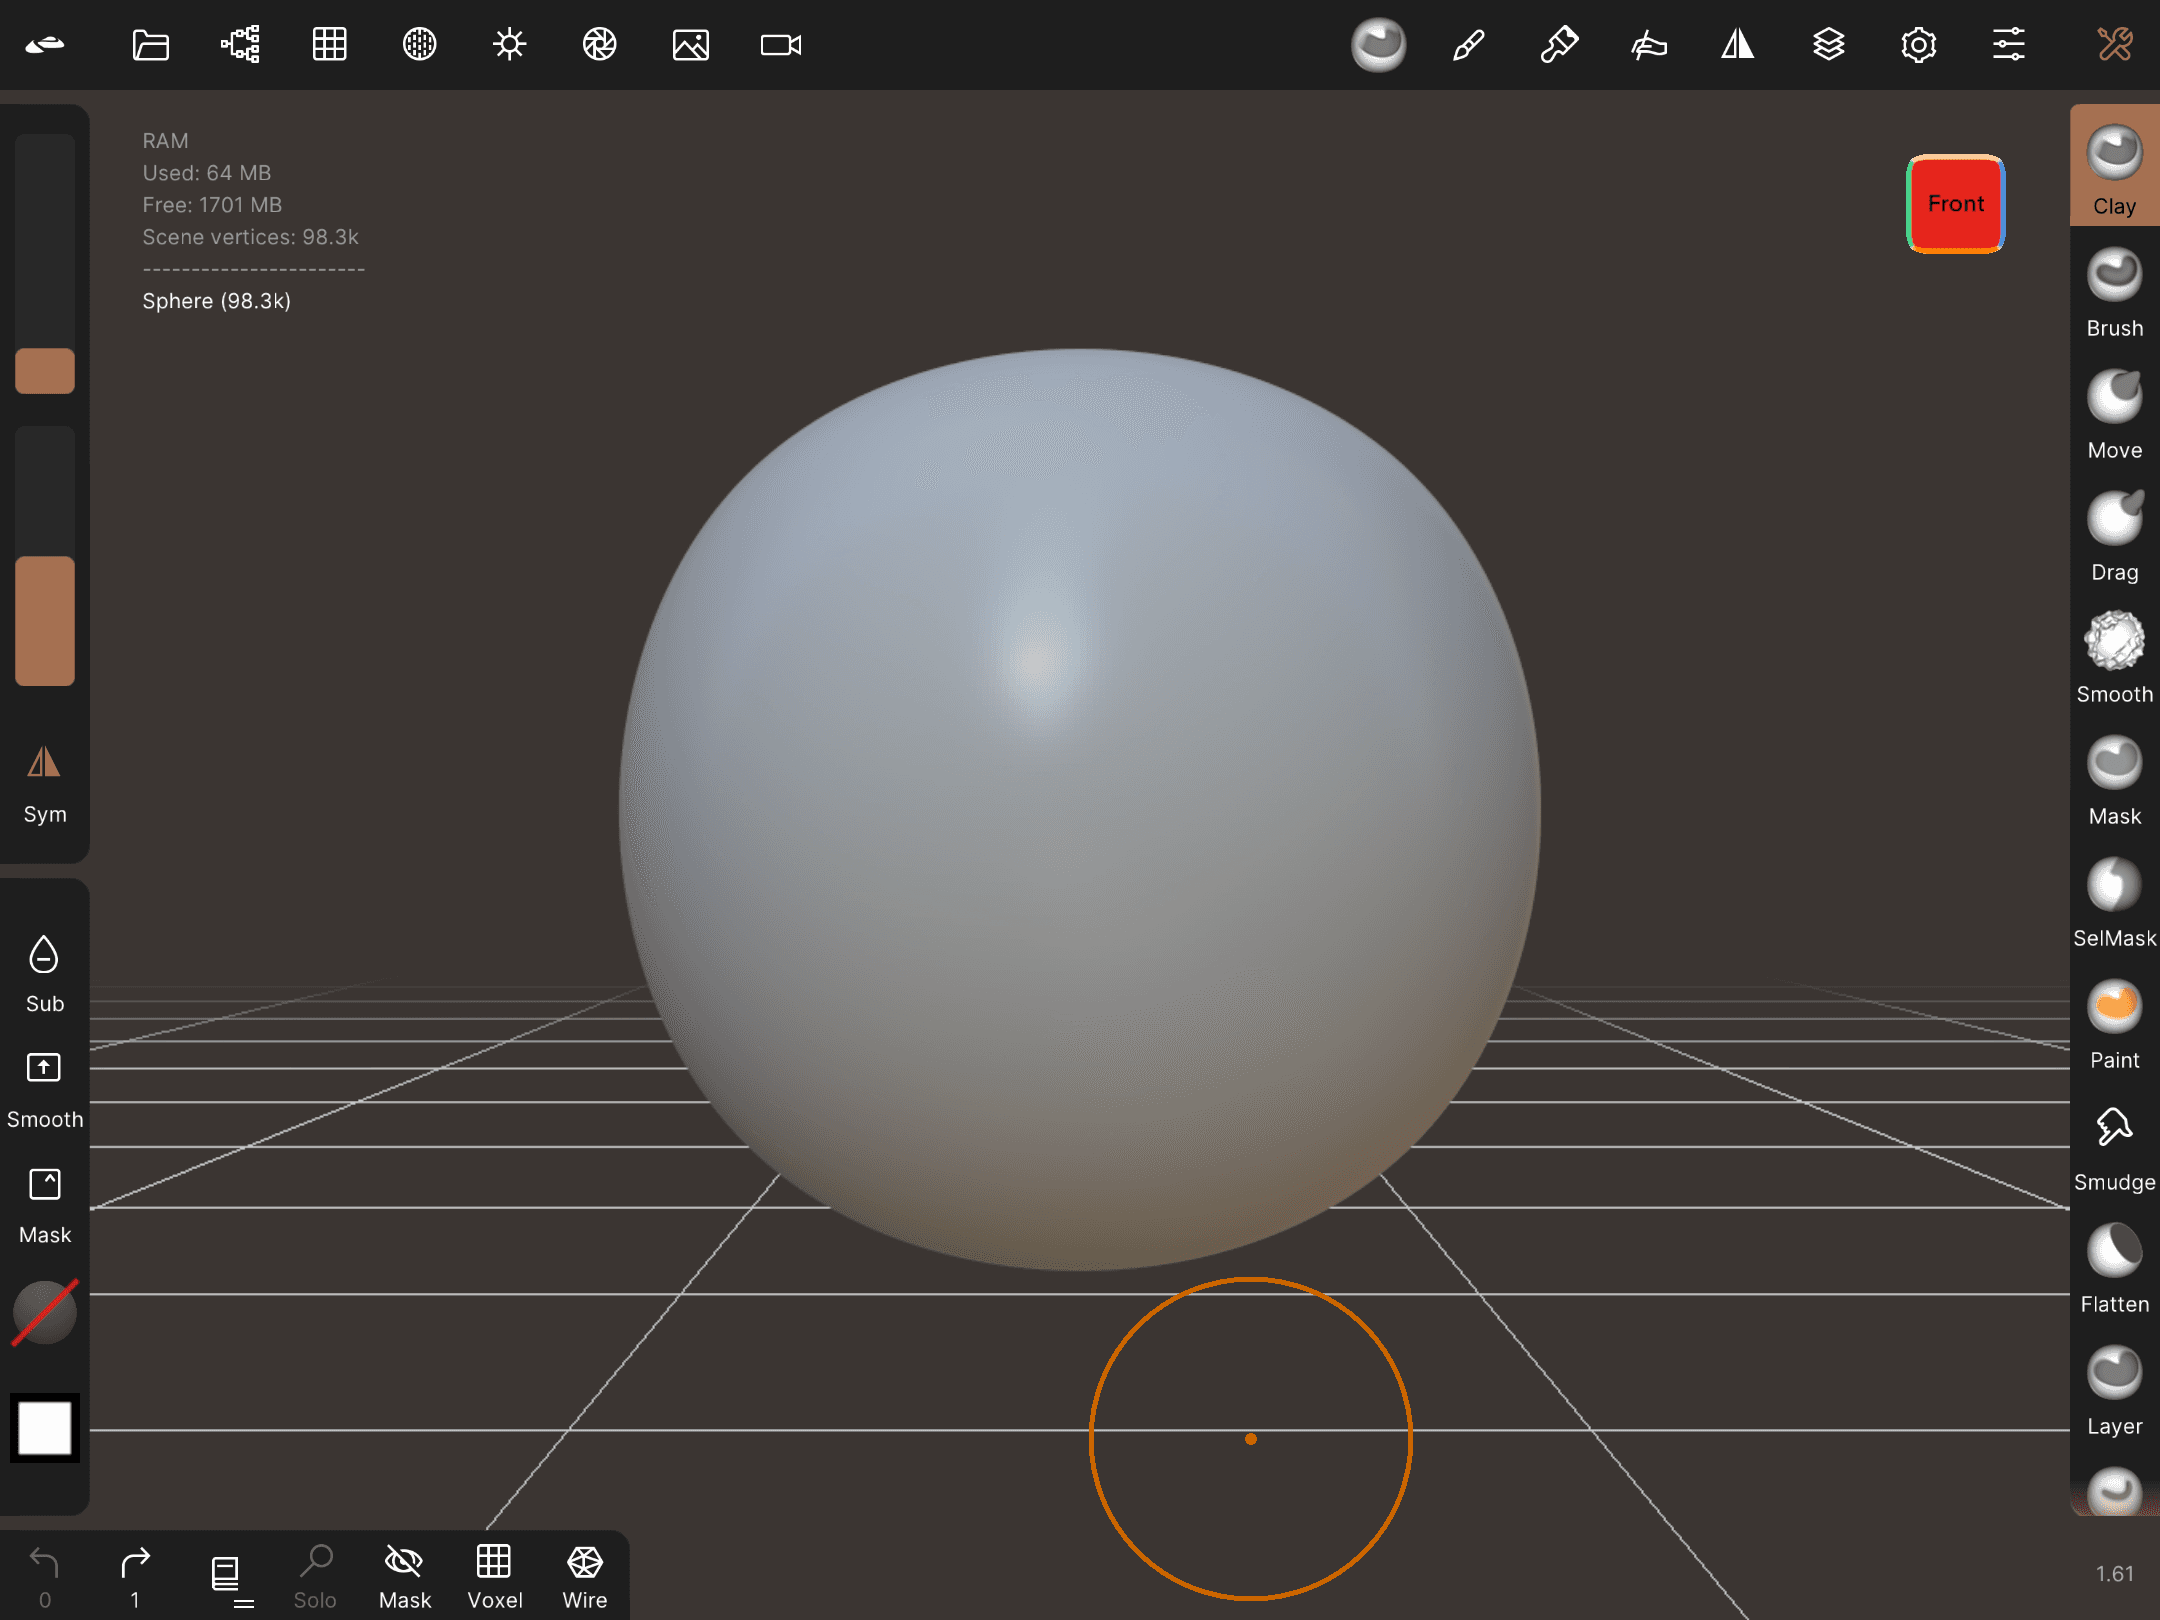
Task: Open the layers stack panel
Action: (x=1828, y=44)
